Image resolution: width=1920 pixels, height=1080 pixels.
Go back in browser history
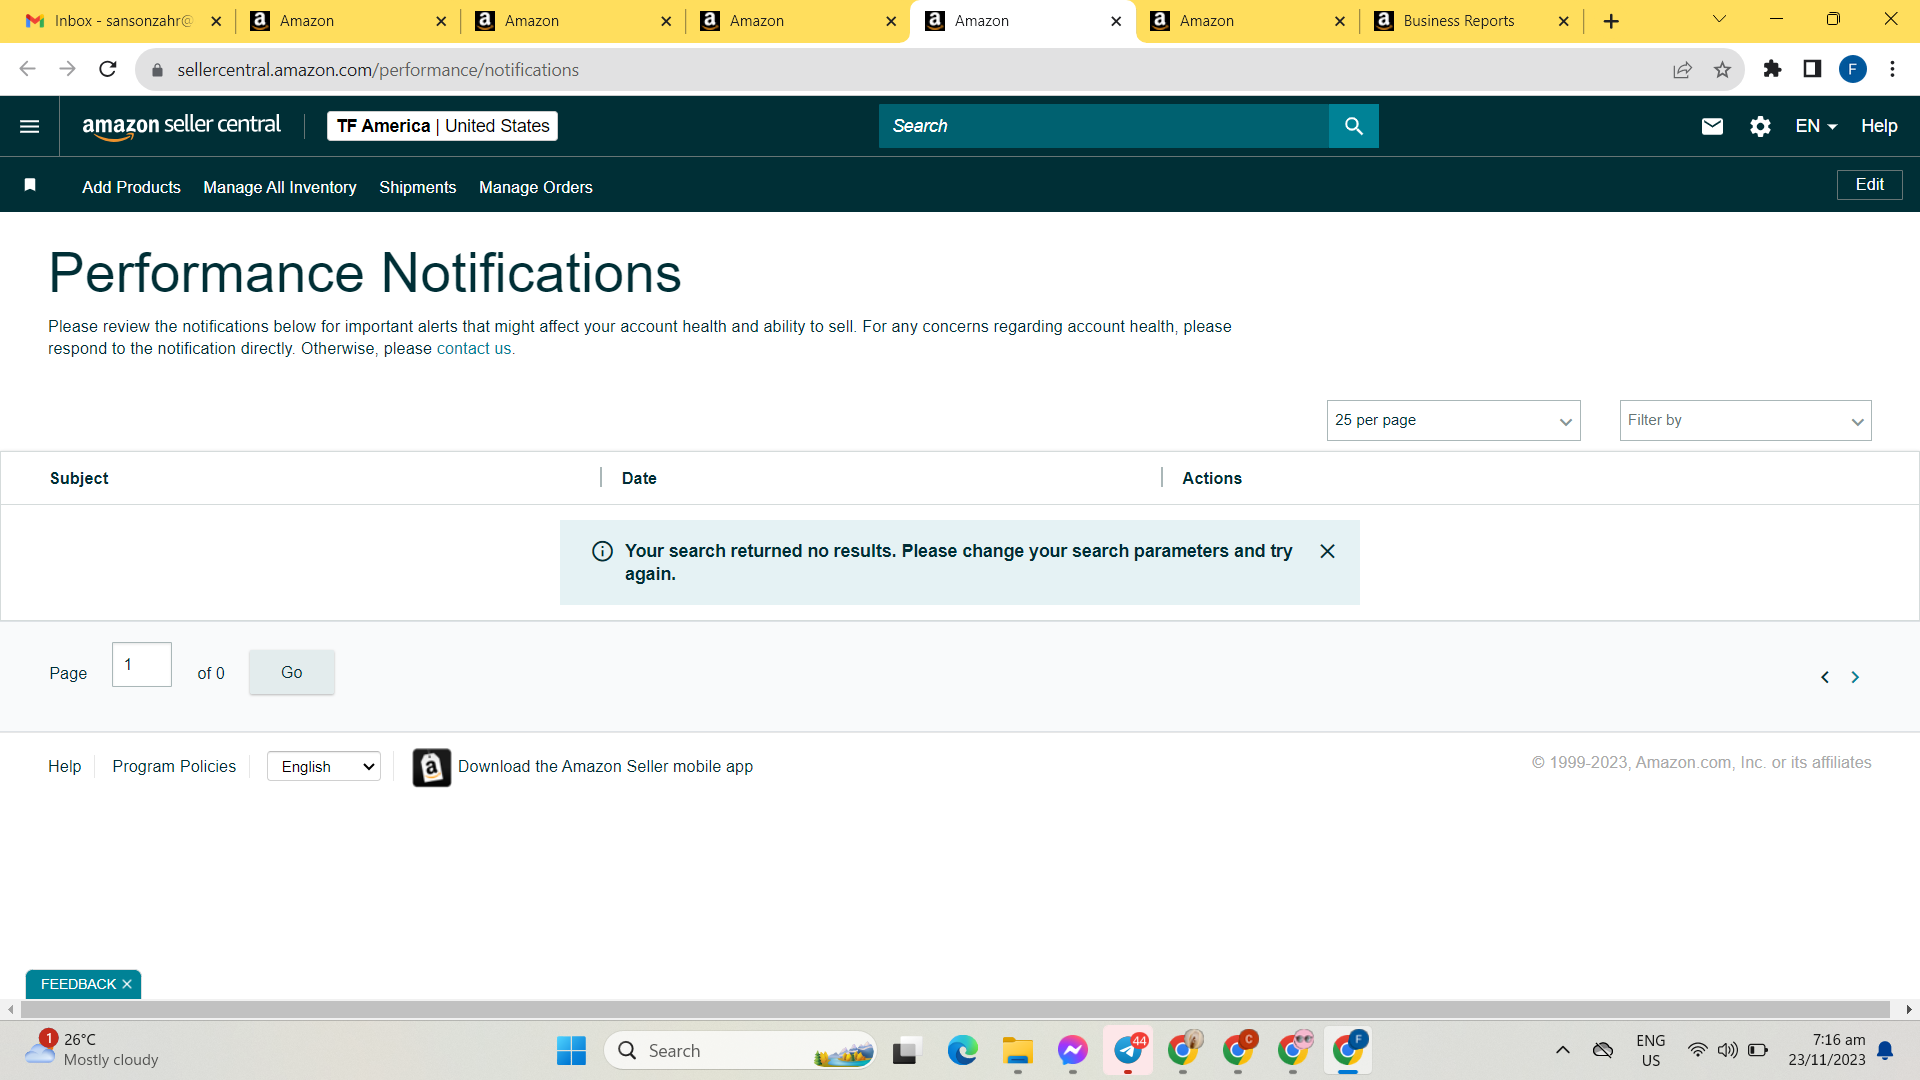click(27, 69)
